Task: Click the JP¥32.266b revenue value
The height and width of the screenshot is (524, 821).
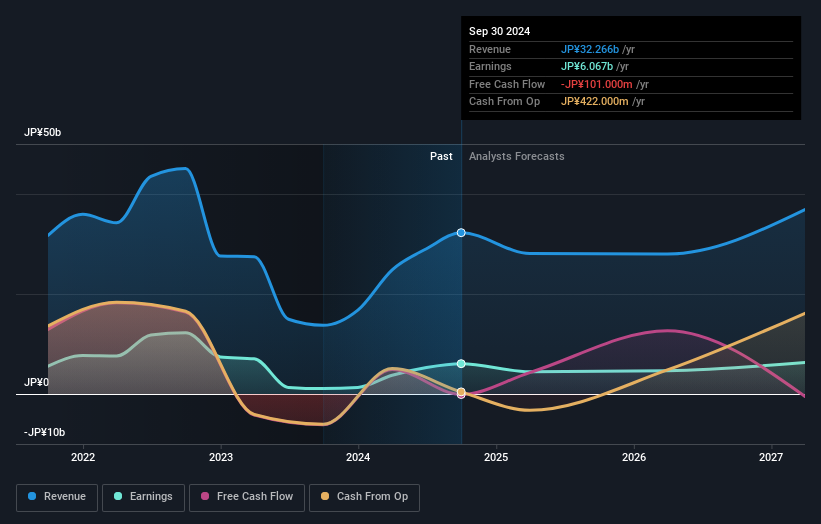Action: [x=590, y=49]
